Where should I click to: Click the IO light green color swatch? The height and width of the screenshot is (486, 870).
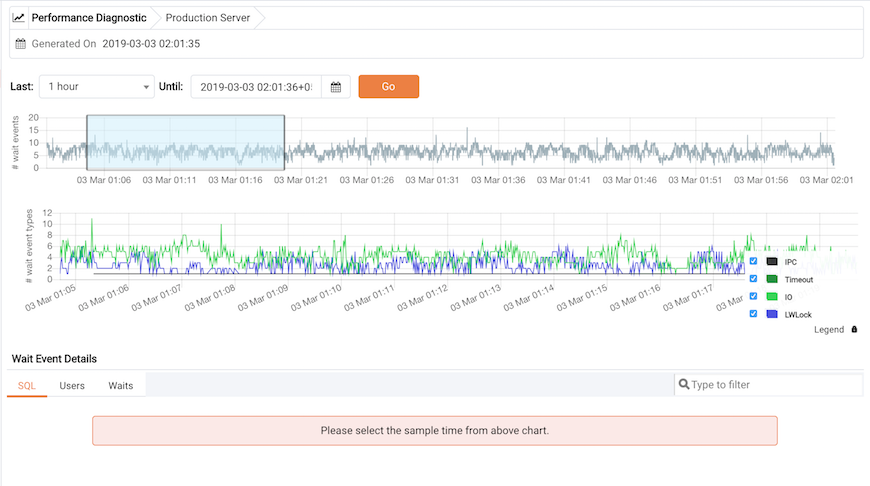[x=772, y=297]
